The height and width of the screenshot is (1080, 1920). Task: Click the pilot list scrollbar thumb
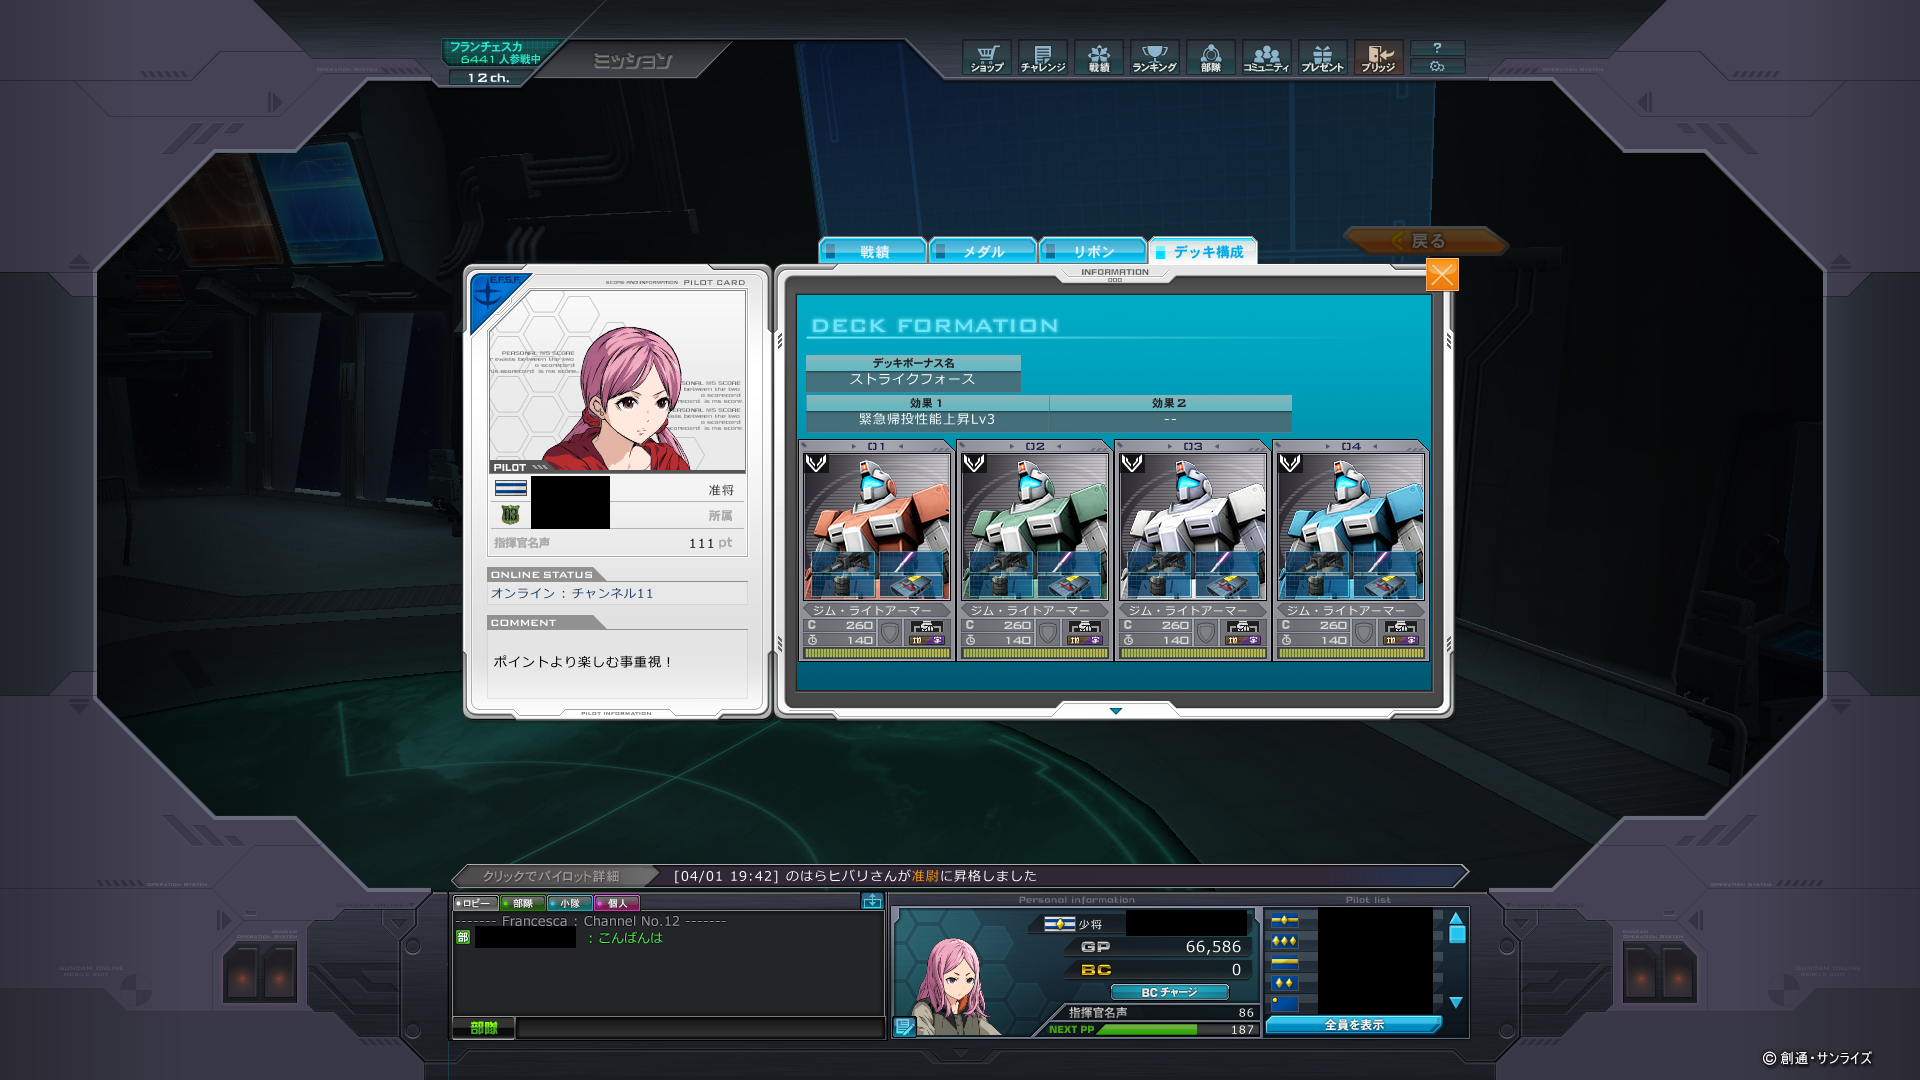1457,934
